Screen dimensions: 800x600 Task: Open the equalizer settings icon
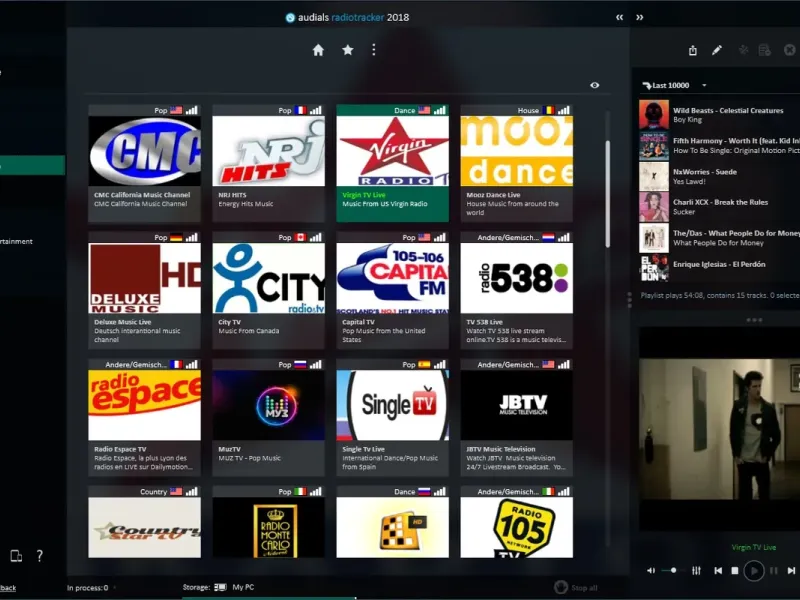(696, 570)
